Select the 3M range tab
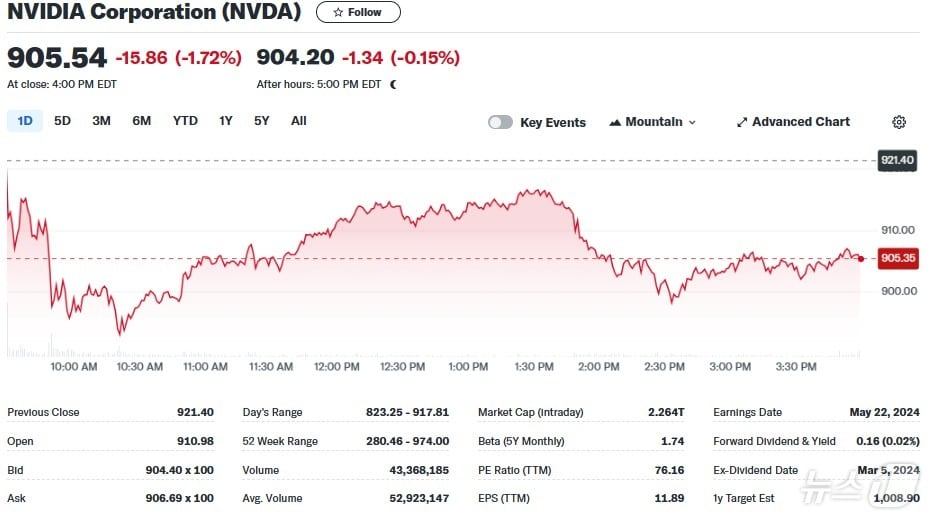This screenshot has width=930, height=520. point(101,121)
